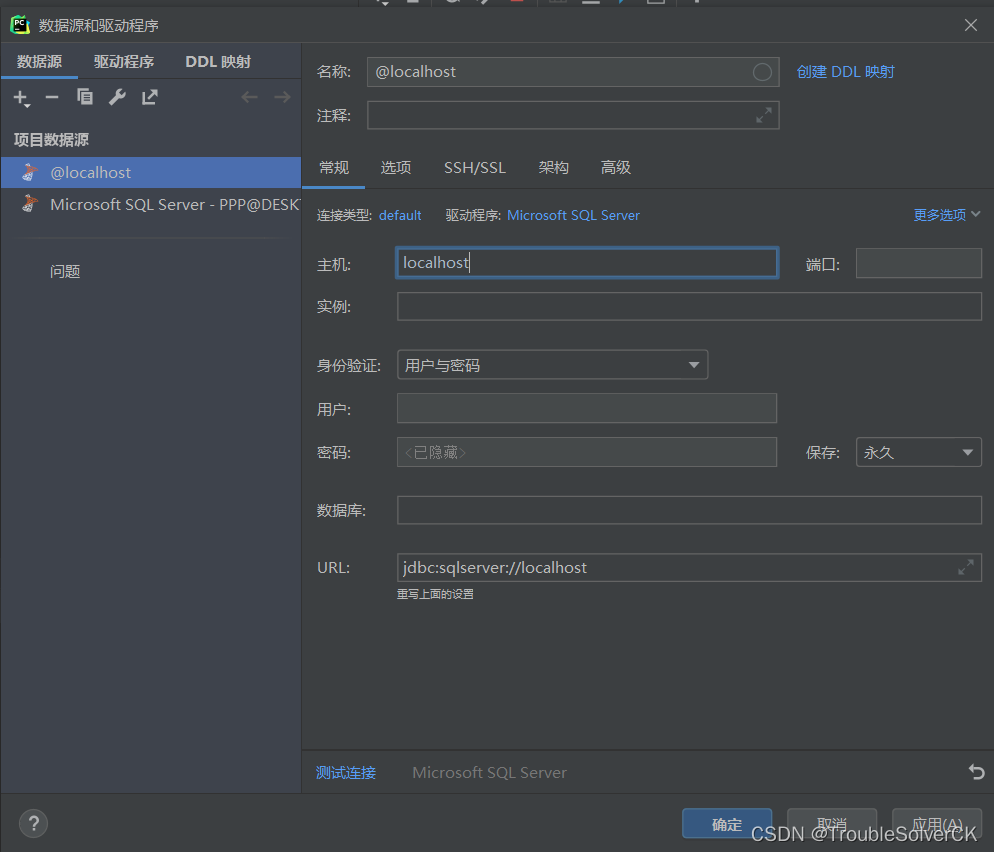Viewport: 994px width, 852px height.
Task: Click the 用户 username field
Action: coord(587,408)
